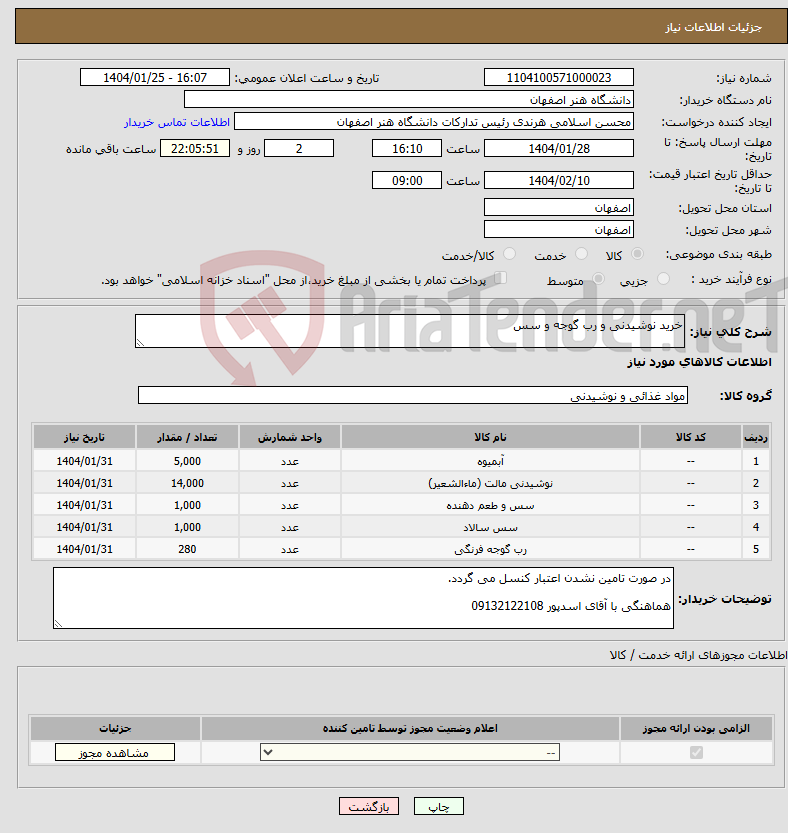Click the اعلام وضعیت مجوز توسط تامین کننده header

pos(410,728)
